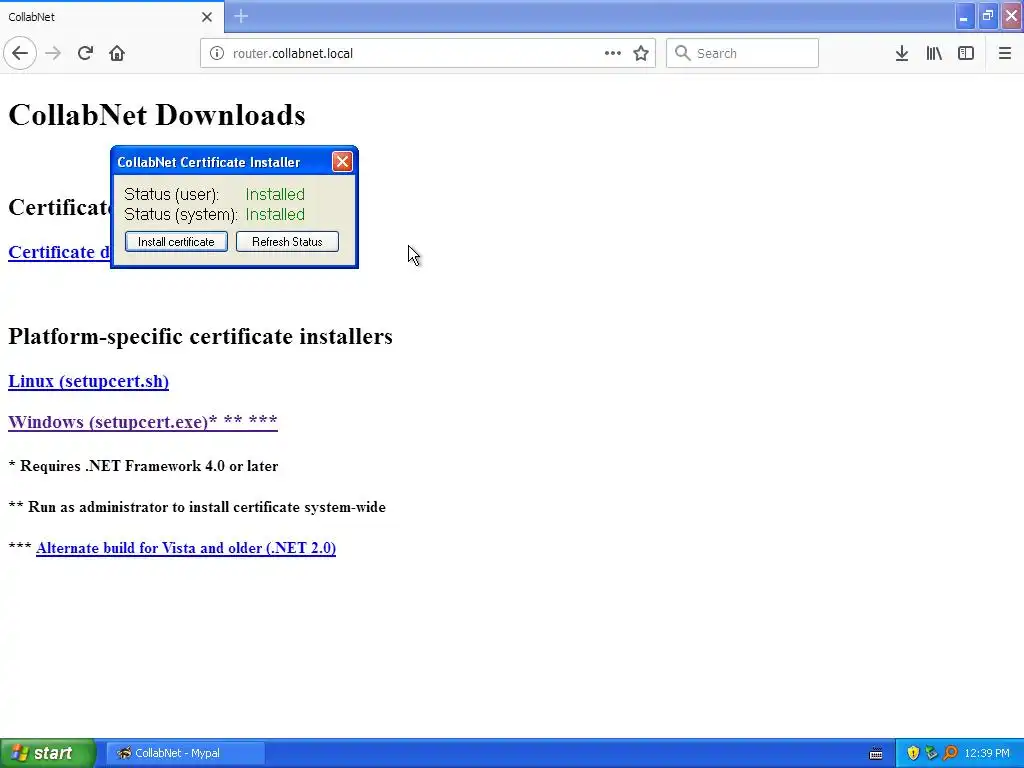Open the browser home page

[x=117, y=54]
